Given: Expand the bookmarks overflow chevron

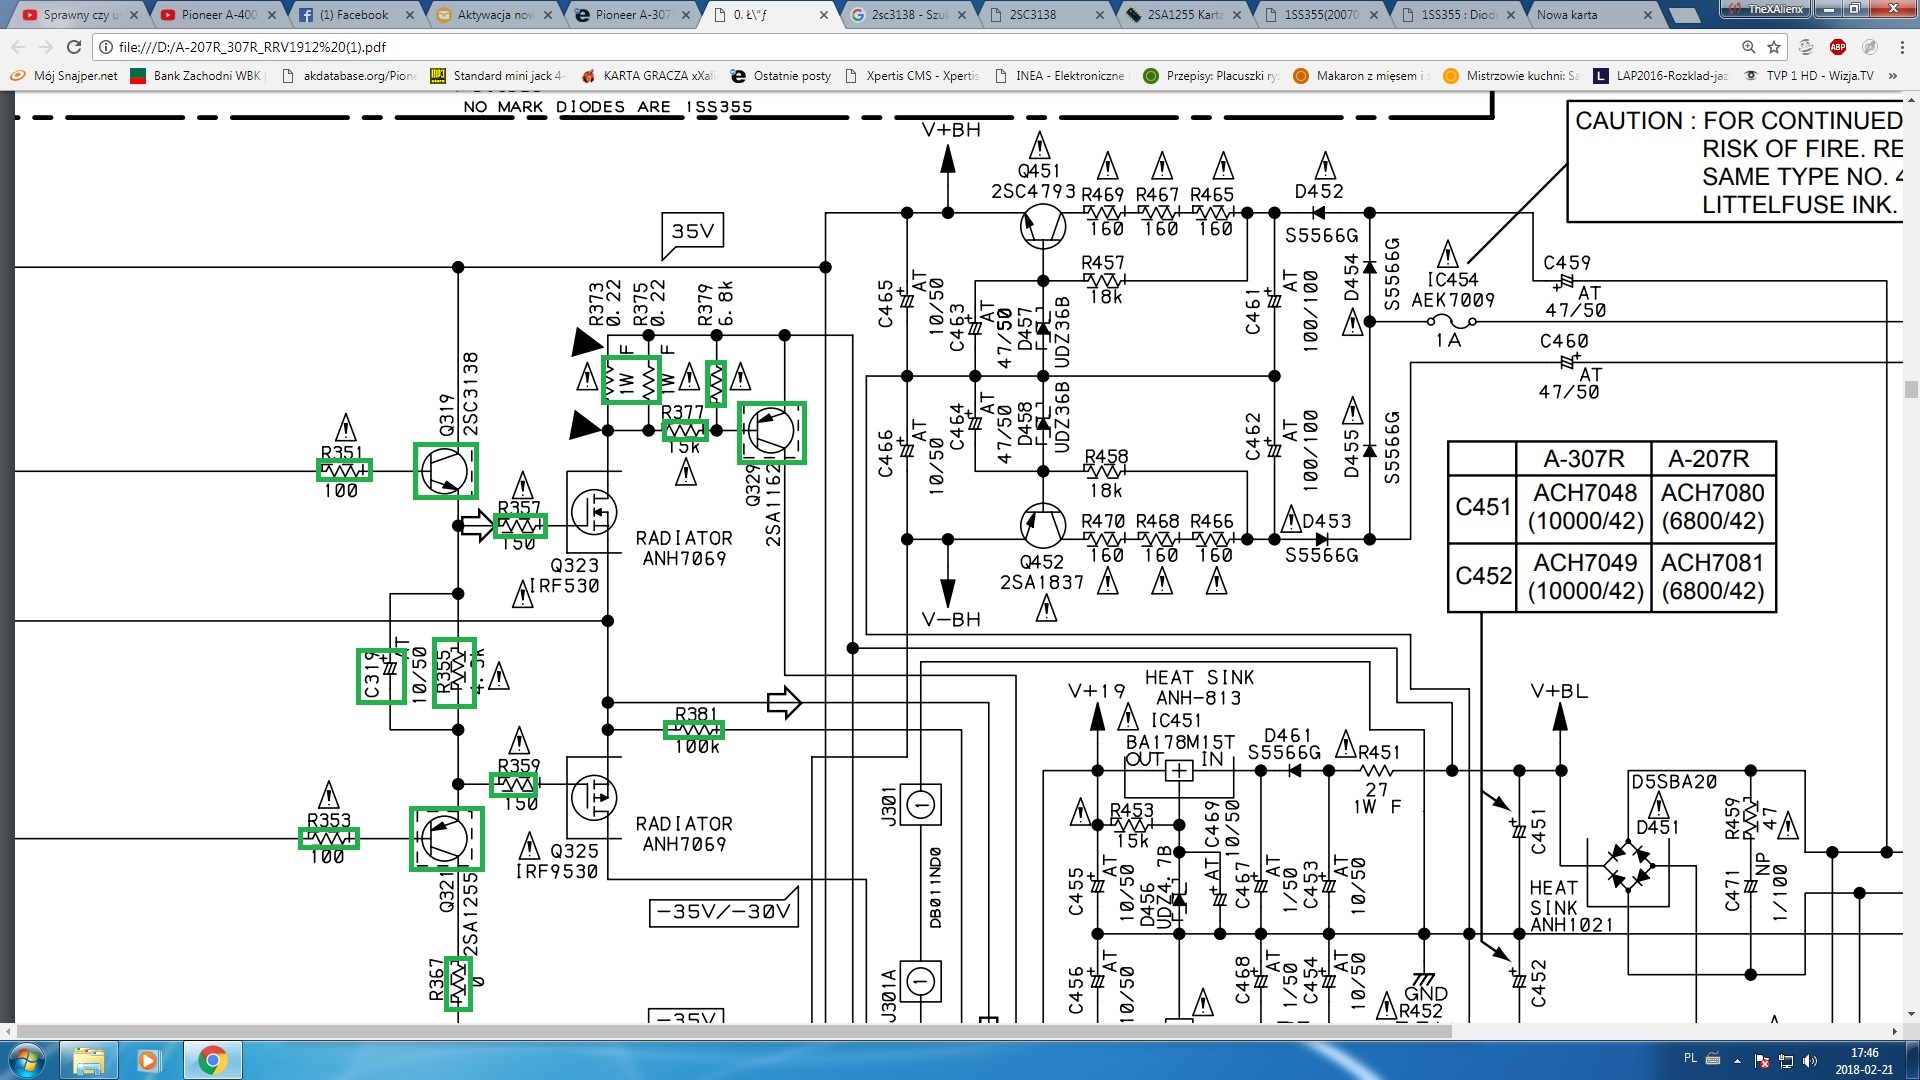Looking at the screenshot, I should [x=1893, y=76].
